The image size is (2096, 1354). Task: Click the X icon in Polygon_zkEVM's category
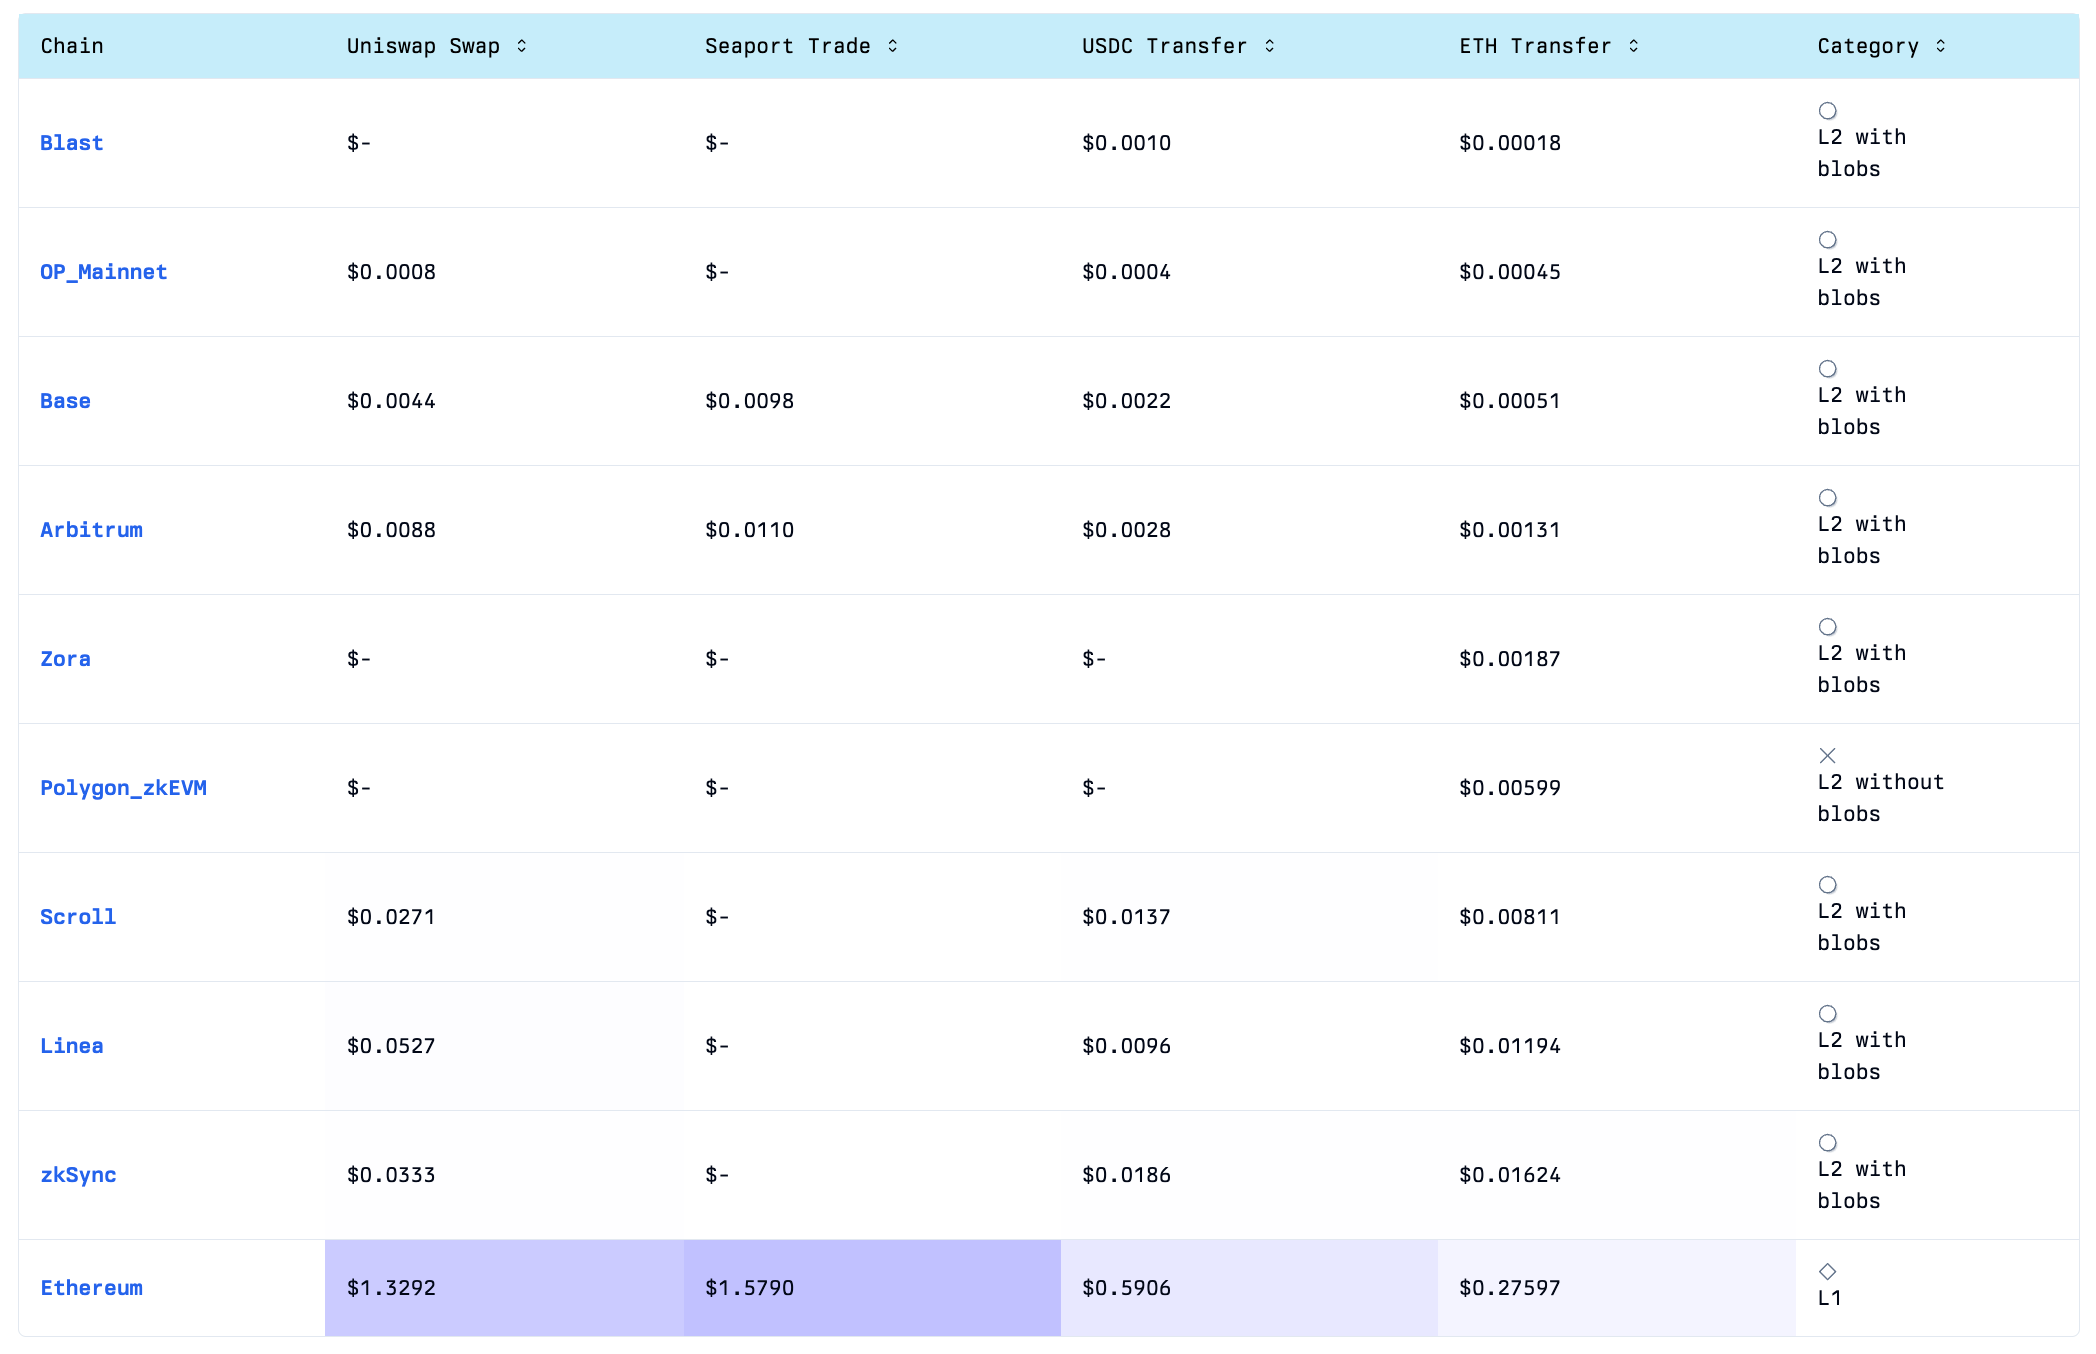pyautogui.click(x=1827, y=756)
